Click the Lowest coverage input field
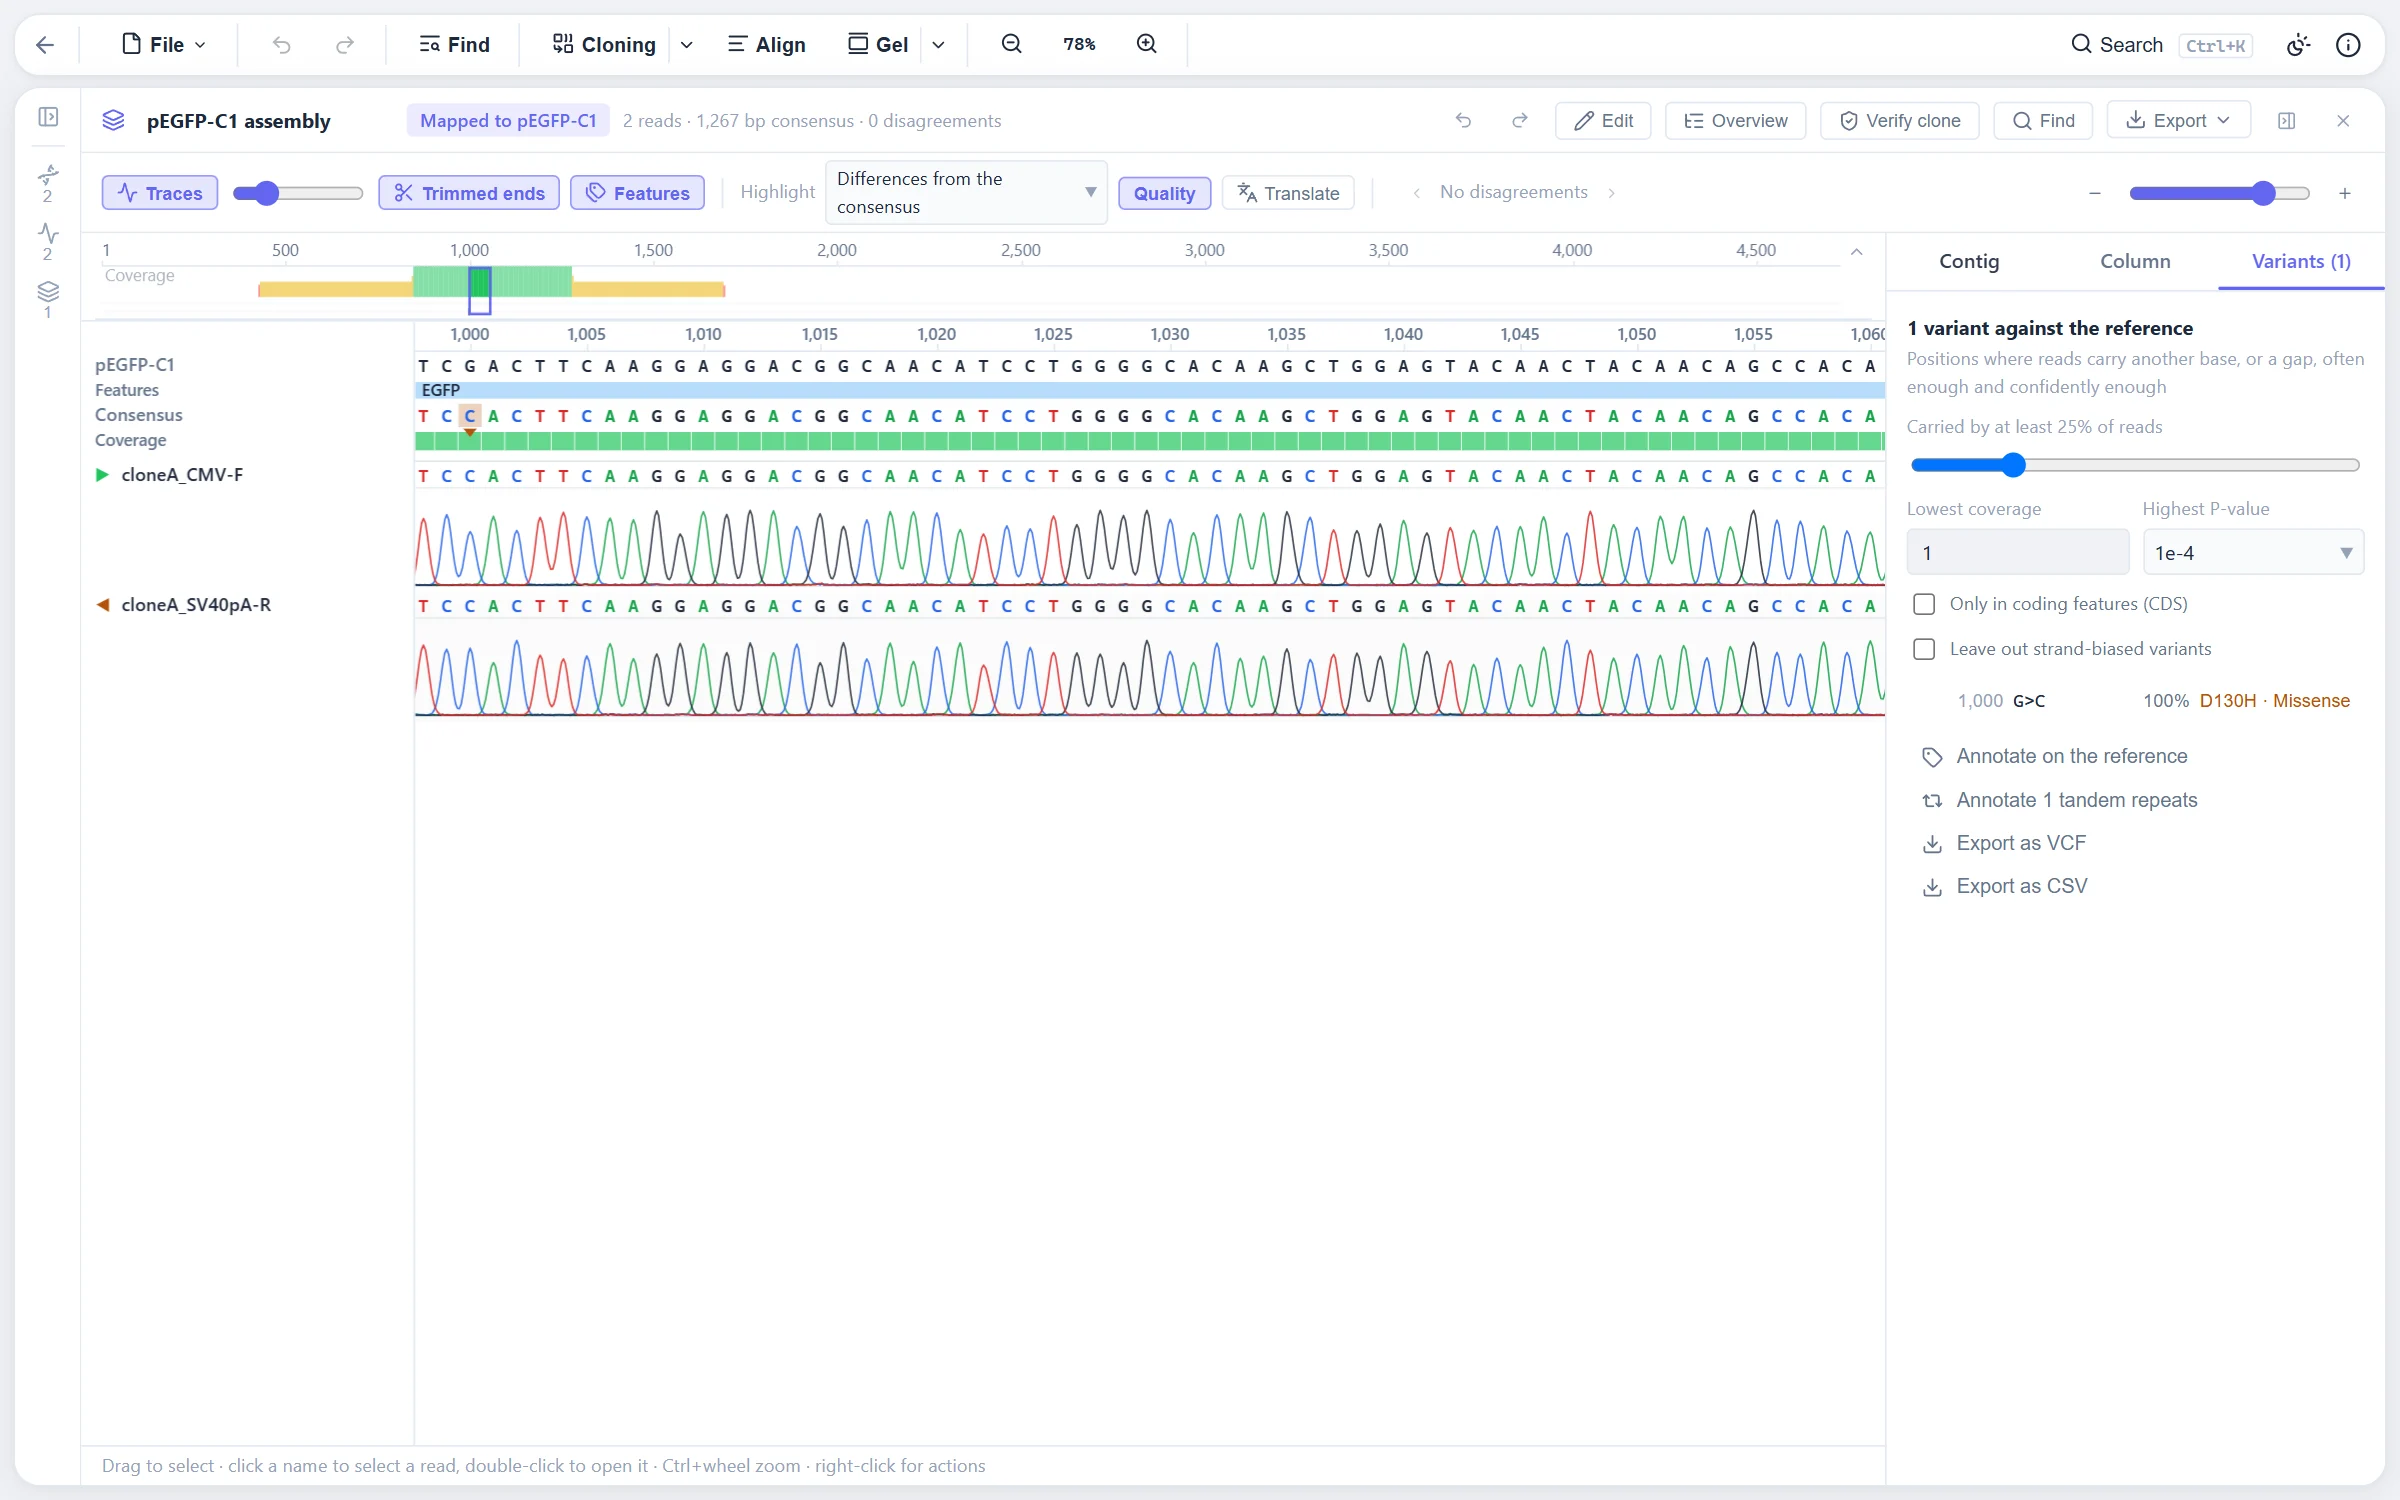Screen dimensions: 2400x1500 [x=2017, y=552]
